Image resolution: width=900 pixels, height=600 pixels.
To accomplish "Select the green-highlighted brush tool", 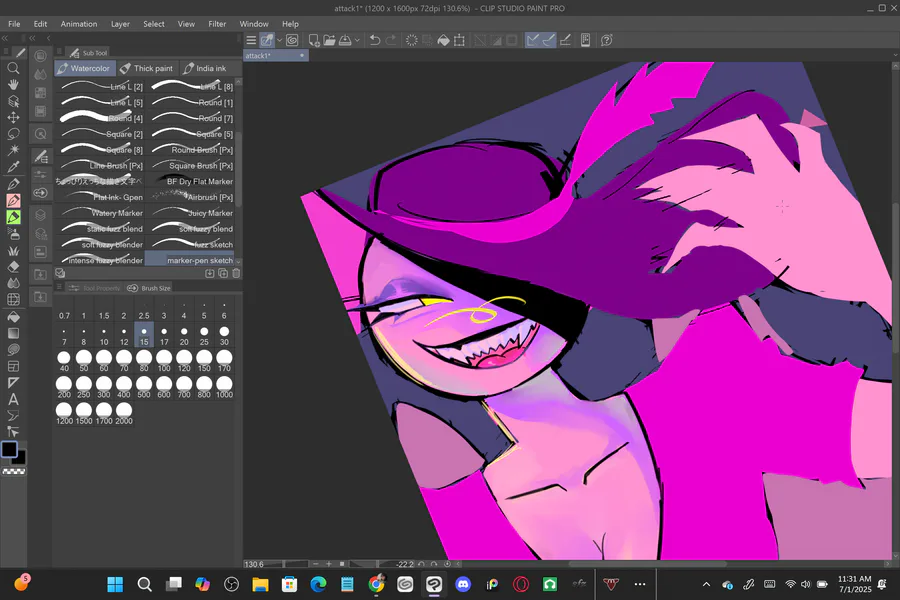I will click(13, 217).
